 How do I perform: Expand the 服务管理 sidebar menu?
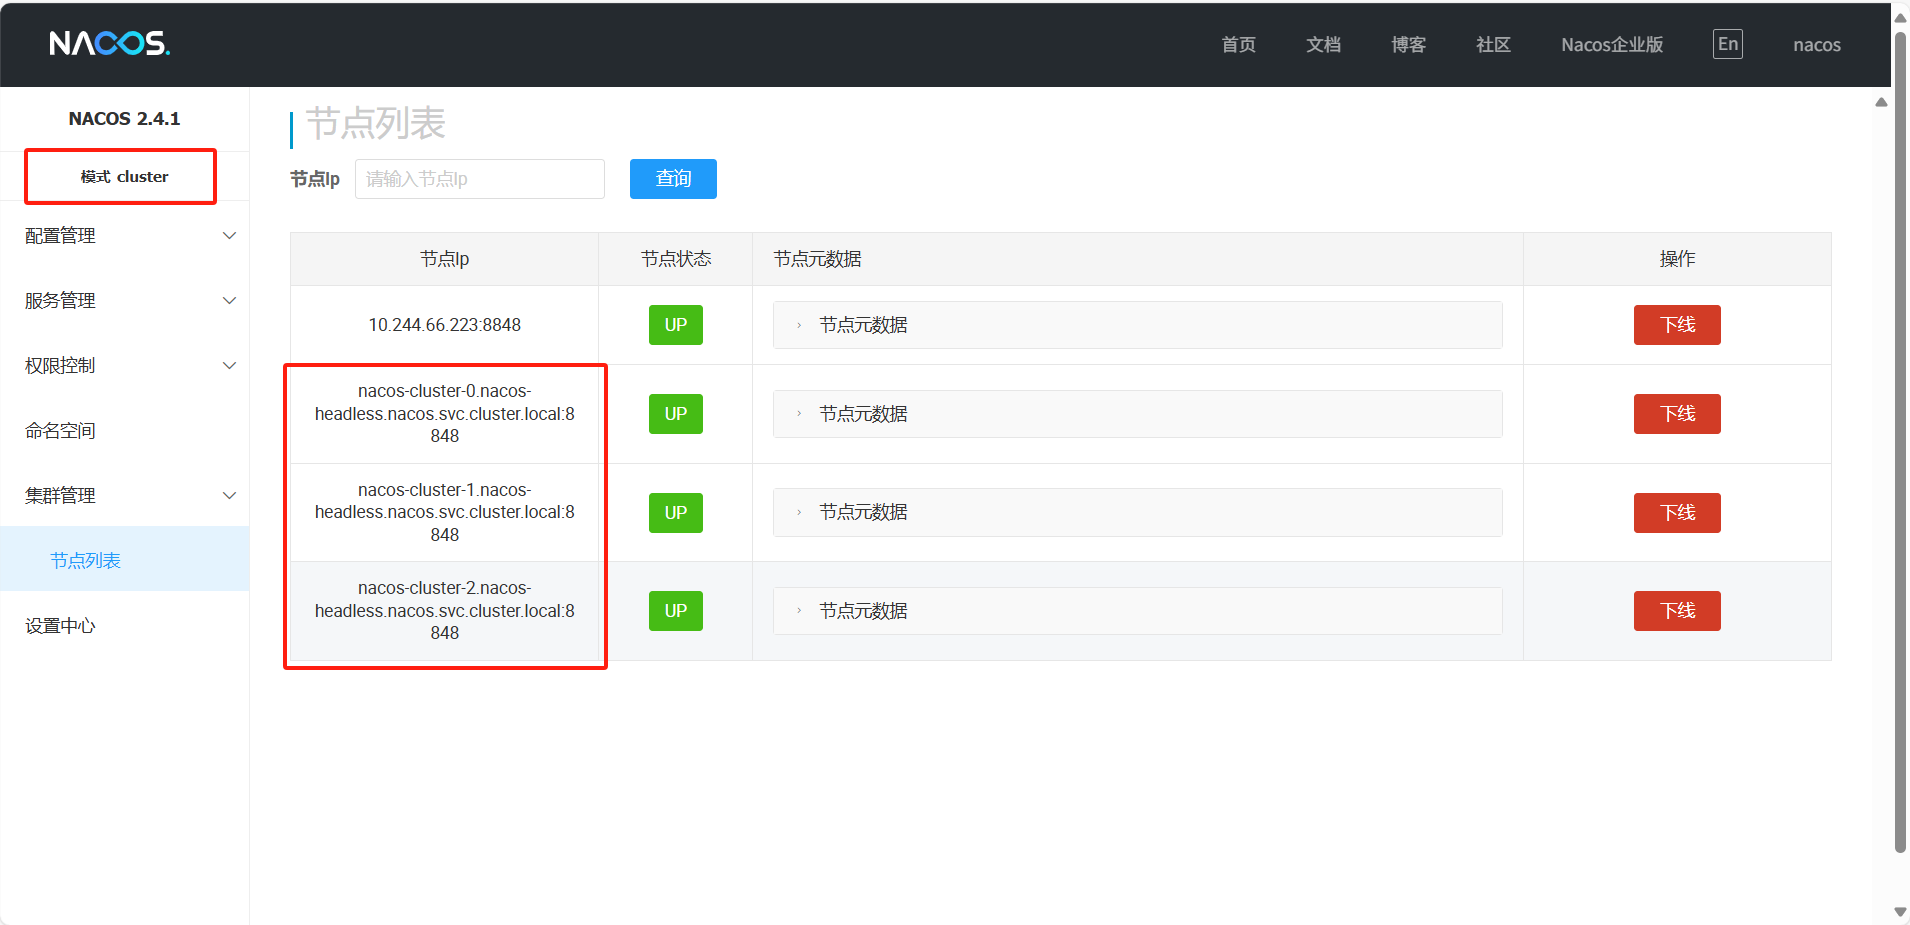pyautogui.click(x=125, y=301)
